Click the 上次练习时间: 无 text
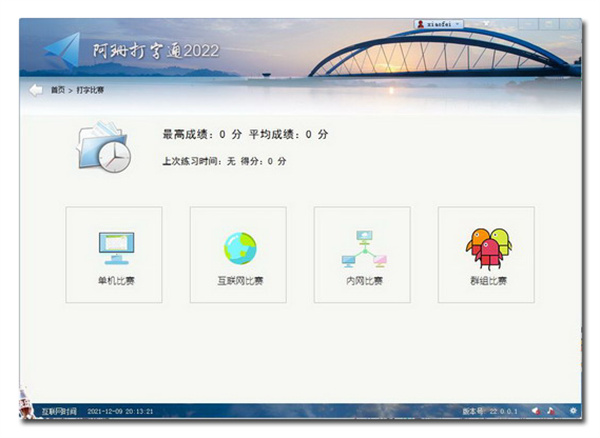Image resolution: width=600 pixels, height=438 pixels. click(x=199, y=161)
